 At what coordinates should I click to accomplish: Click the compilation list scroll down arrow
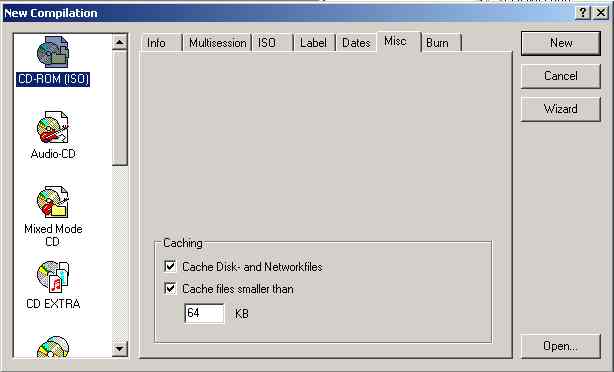click(x=120, y=349)
